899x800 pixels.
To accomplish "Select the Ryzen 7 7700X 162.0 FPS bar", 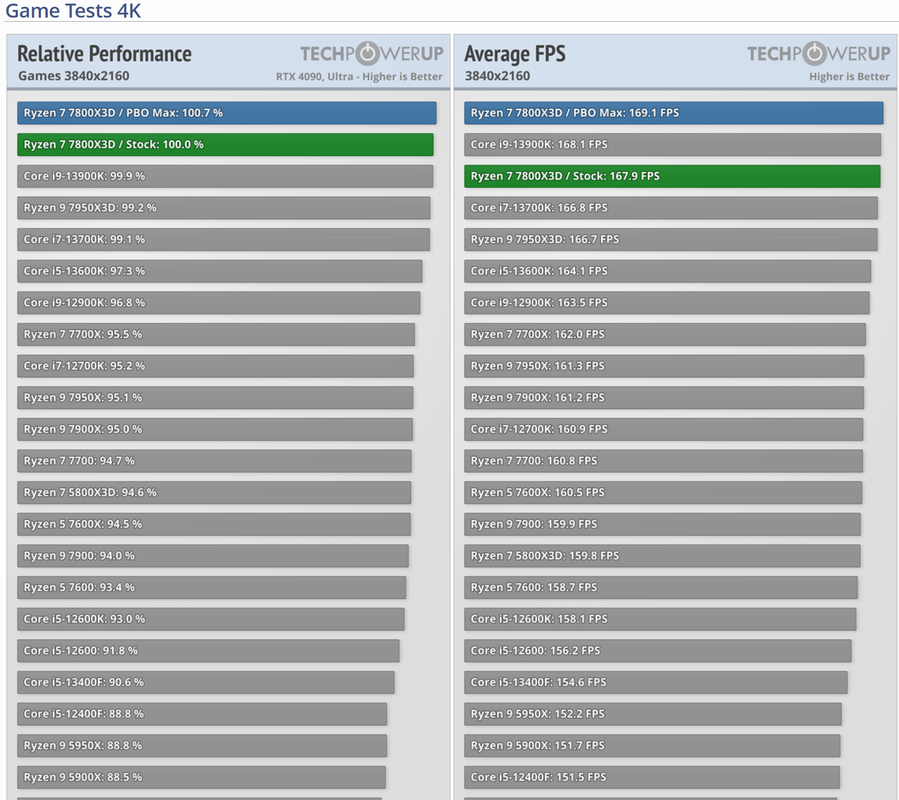I will pos(665,334).
